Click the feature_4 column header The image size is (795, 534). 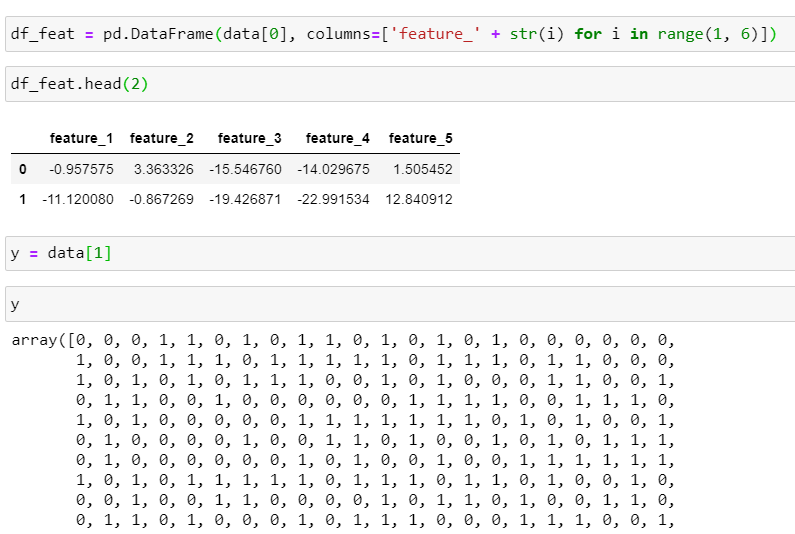[337, 138]
